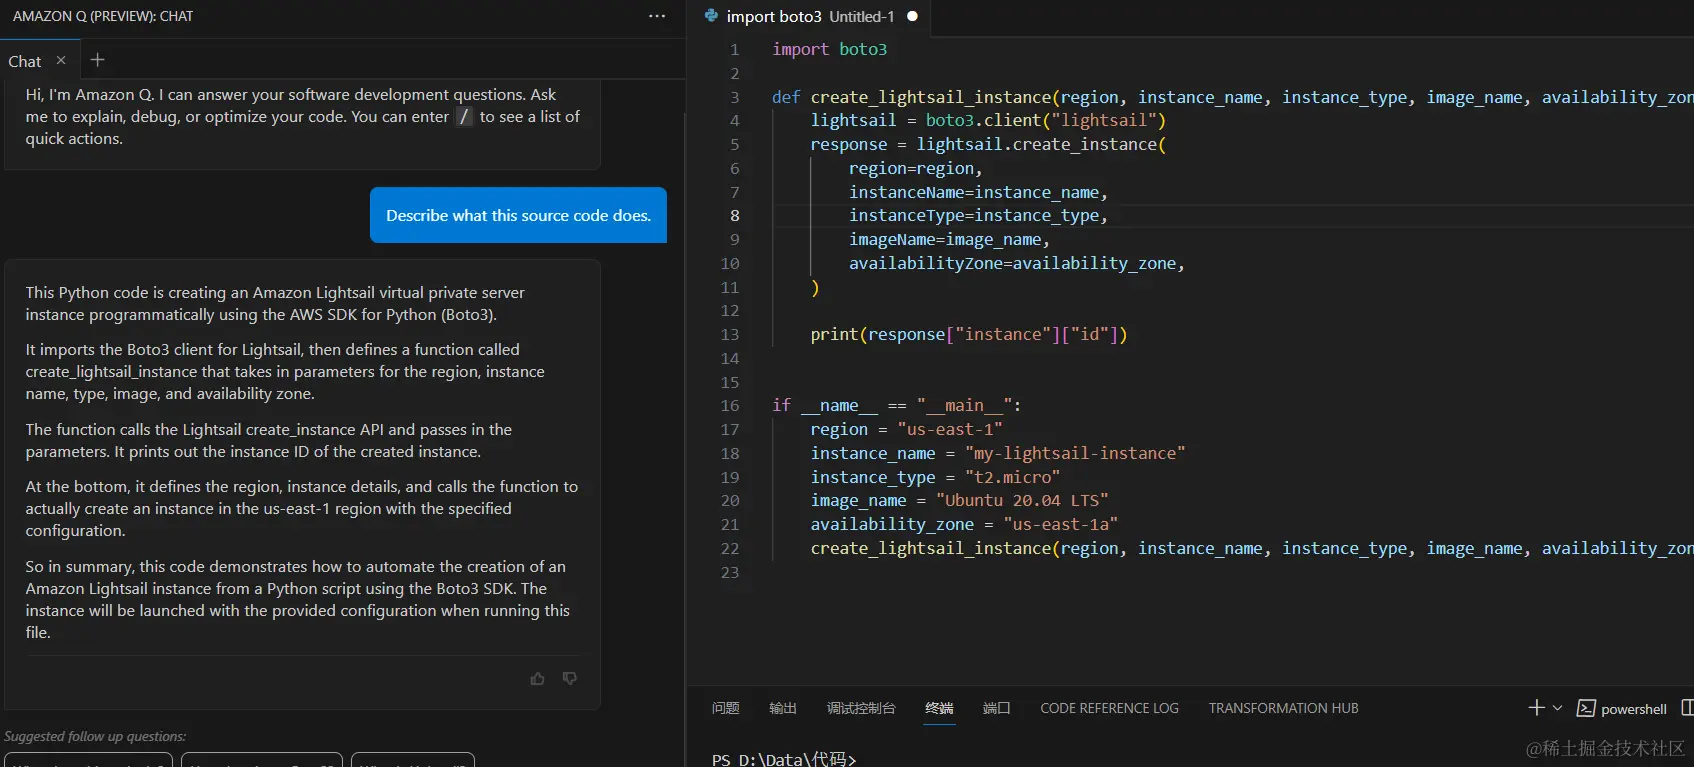The image size is (1694, 767).
Task: Click line number 8 in the gutter
Action: pos(735,215)
